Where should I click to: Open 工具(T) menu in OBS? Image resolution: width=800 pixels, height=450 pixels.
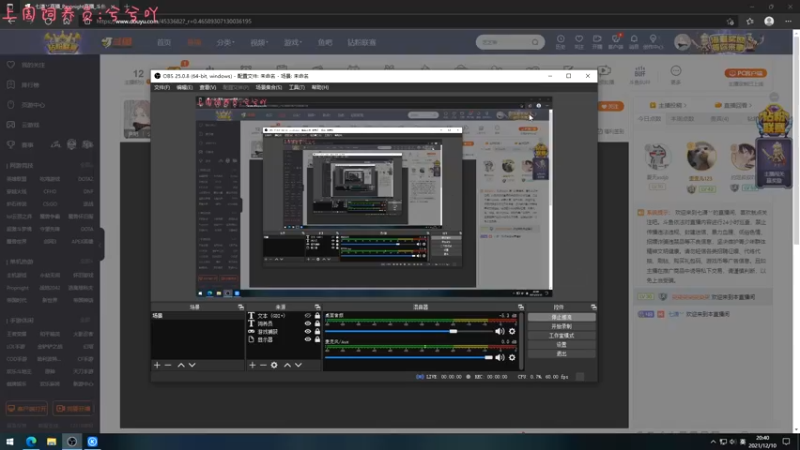296,88
